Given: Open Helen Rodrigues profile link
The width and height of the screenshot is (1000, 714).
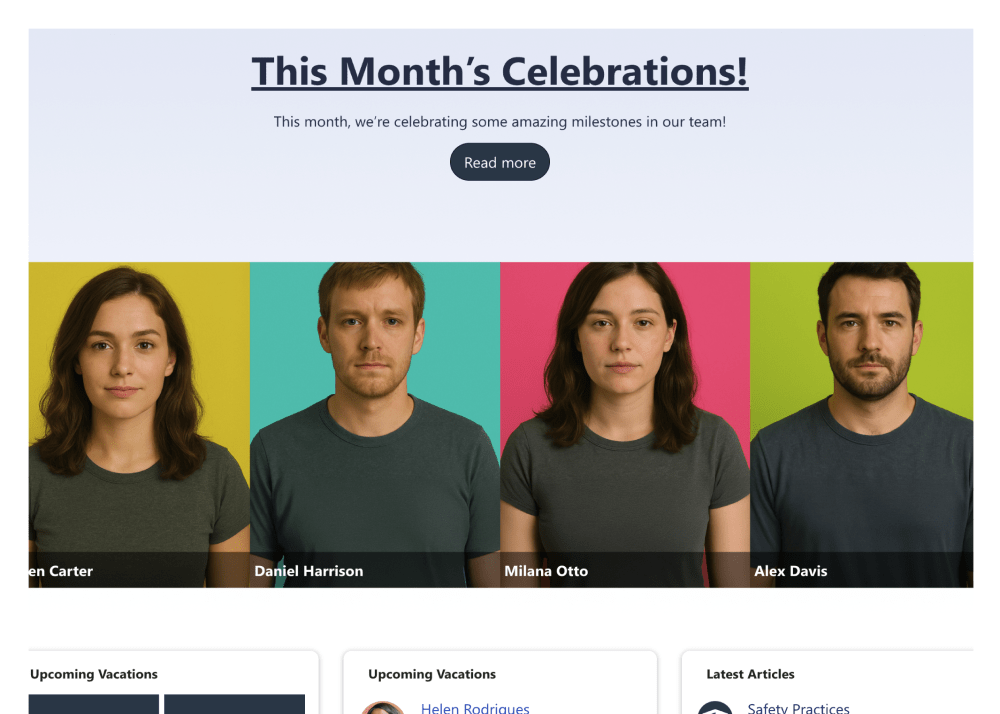Looking at the screenshot, I should 475,708.
